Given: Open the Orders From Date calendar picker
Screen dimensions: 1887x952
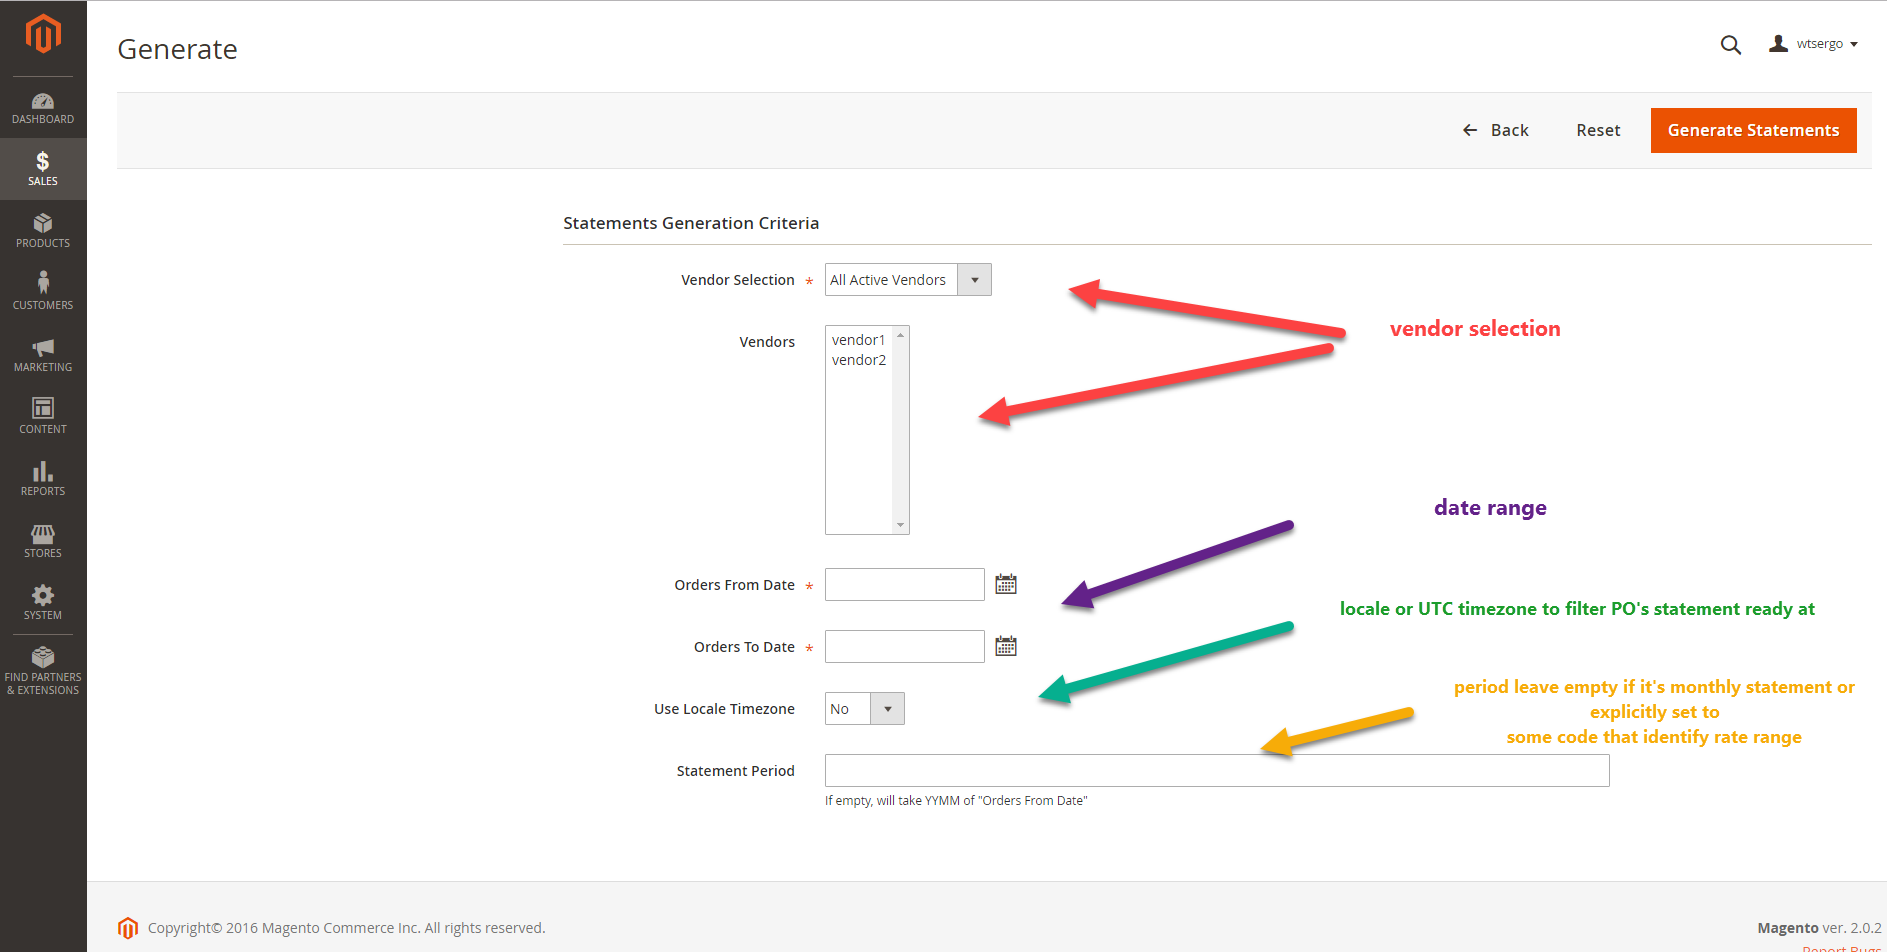Looking at the screenshot, I should pyautogui.click(x=1006, y=584).
